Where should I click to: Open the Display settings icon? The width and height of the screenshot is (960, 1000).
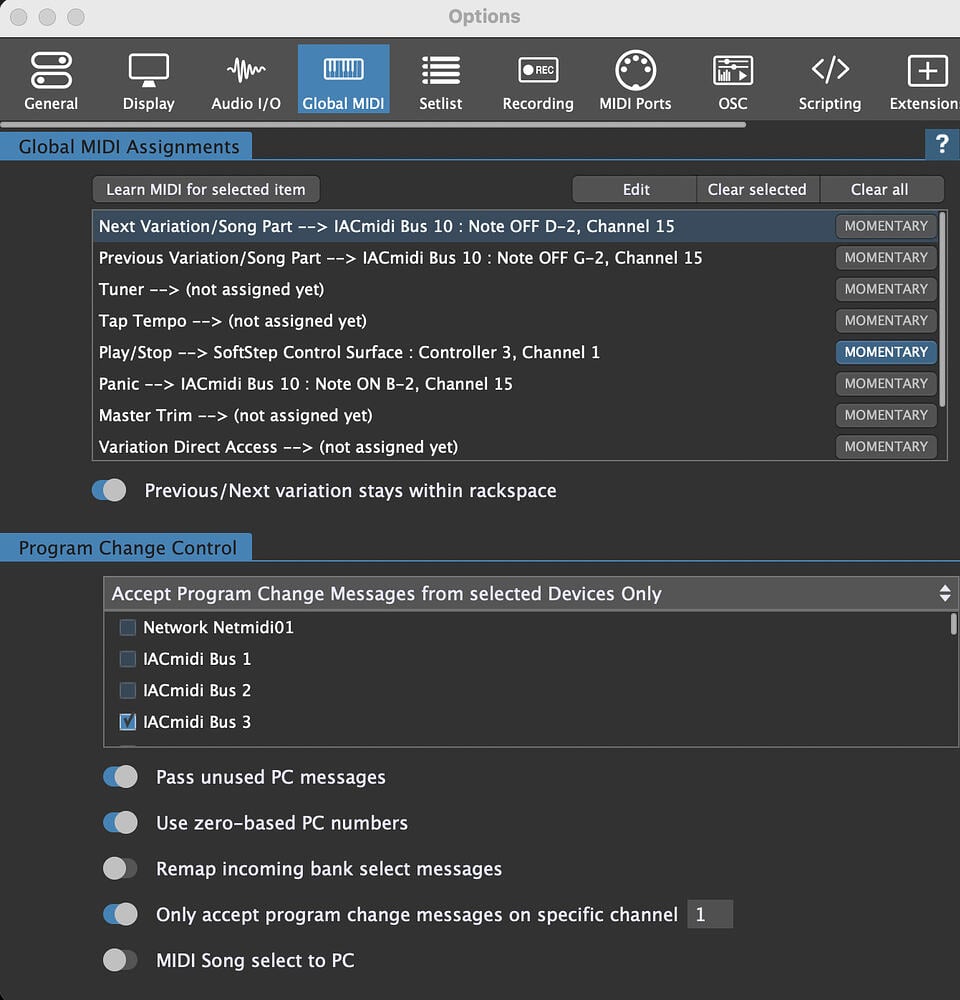[148, 72]
